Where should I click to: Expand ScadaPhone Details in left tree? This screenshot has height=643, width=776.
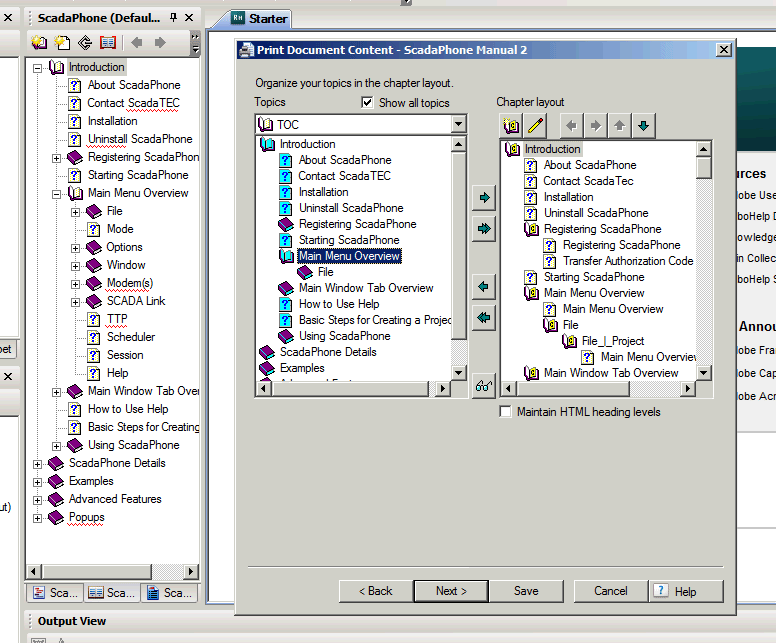[x=38, y=464]
